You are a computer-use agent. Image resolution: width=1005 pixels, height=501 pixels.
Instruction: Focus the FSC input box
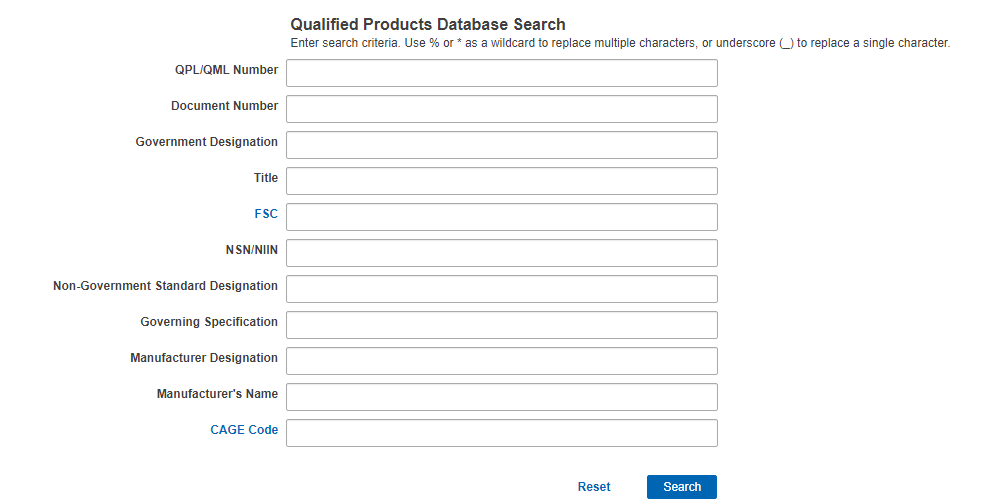coord(502,217)
